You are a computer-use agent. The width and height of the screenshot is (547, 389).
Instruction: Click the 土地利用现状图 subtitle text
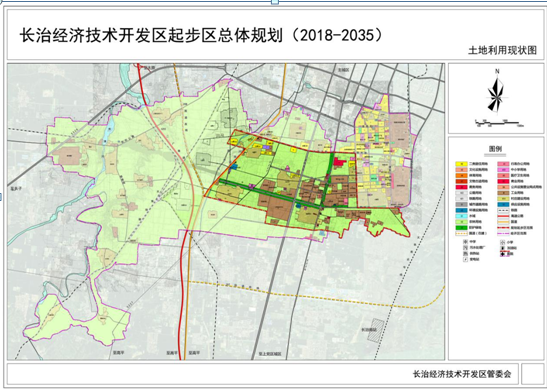502,51
